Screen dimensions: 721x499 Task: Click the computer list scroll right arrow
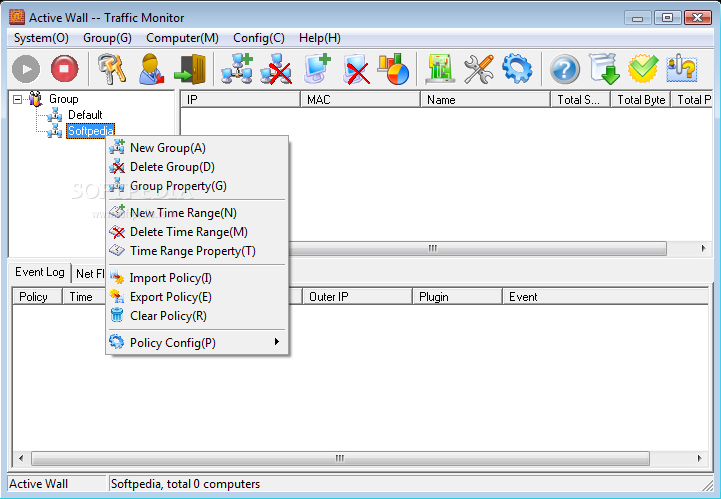tap(704, 249)
